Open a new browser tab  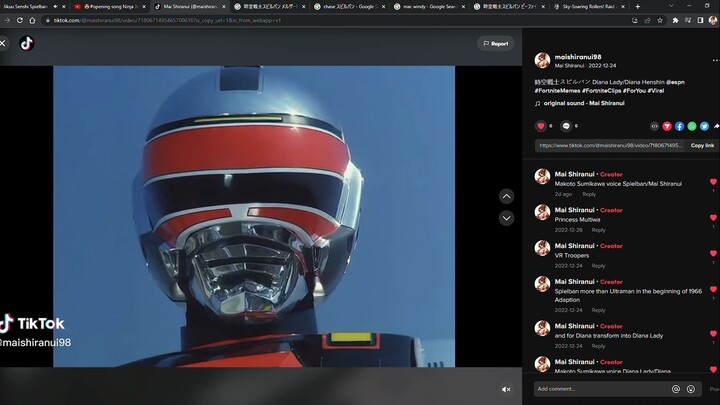tap(637, 6)
